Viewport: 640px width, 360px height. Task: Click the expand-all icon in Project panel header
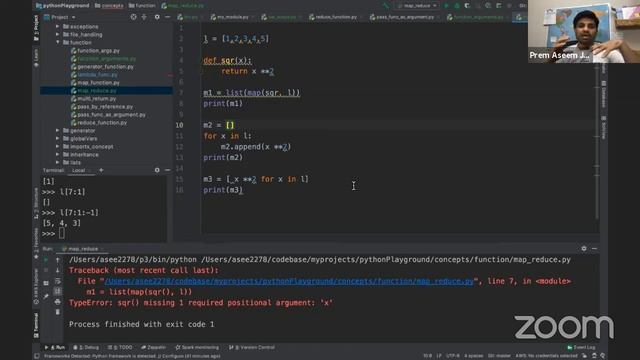144,17
